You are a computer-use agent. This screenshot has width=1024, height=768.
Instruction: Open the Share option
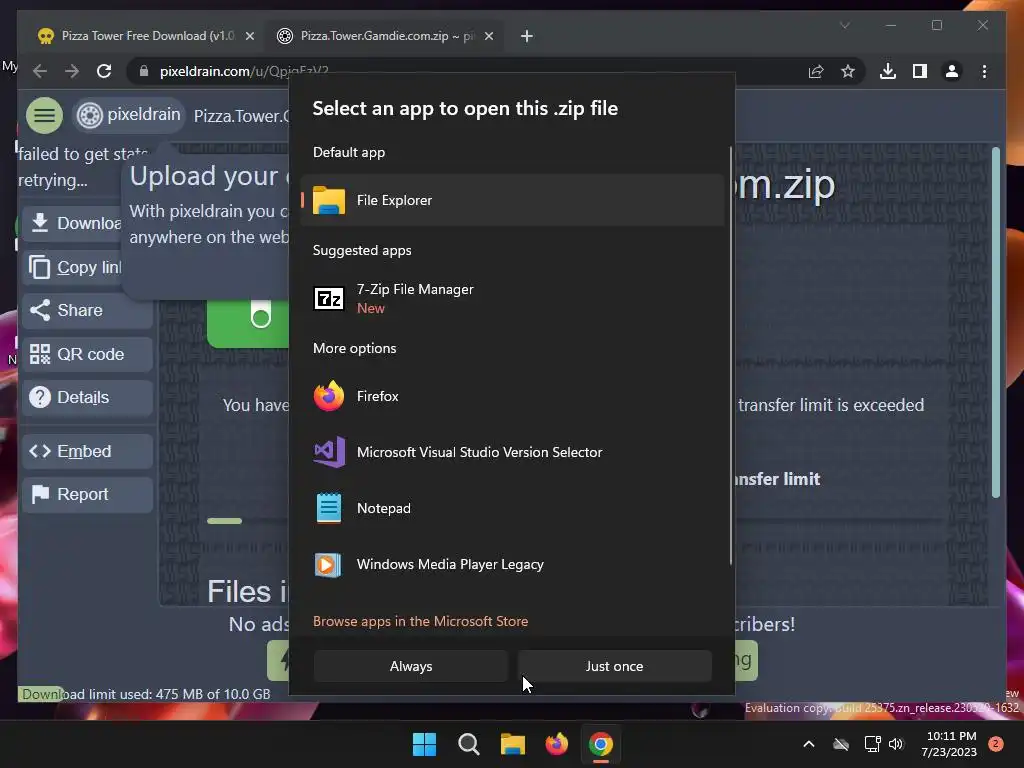[x=88, y=310]
